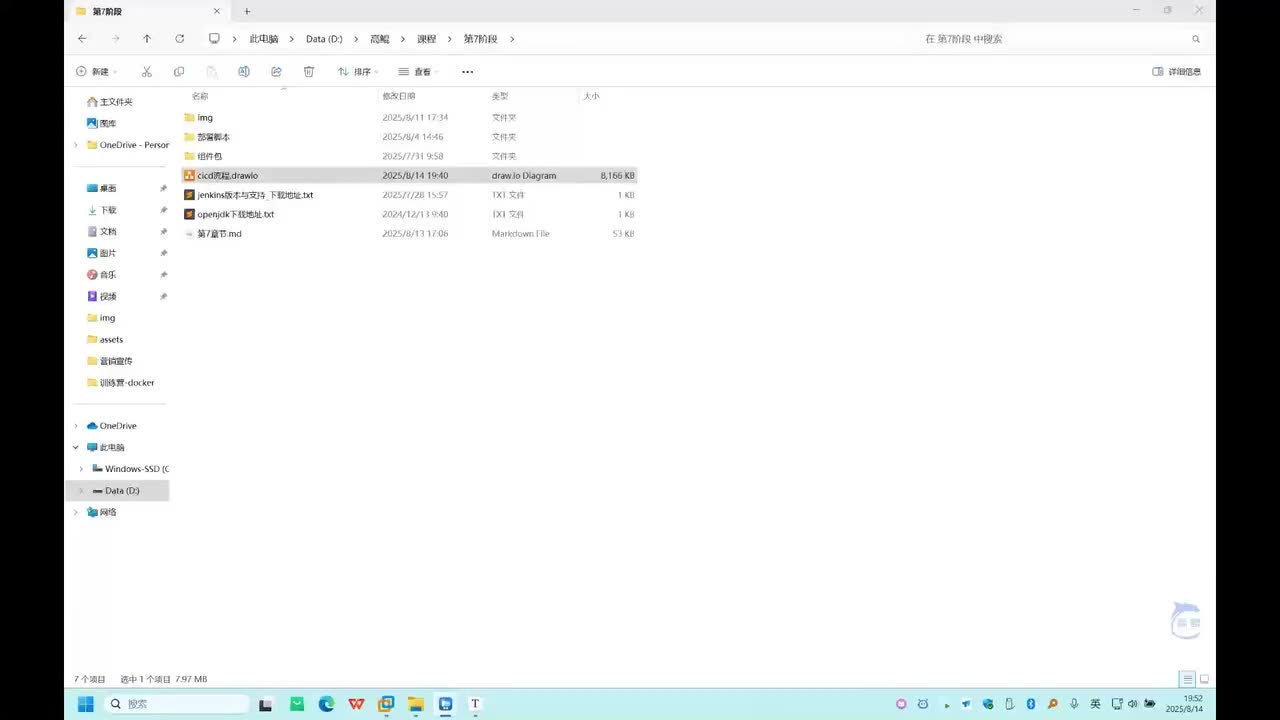Viewport: 1280px width, 720px height.
Task: Refresh the current folder view
Action: point(180,39)
